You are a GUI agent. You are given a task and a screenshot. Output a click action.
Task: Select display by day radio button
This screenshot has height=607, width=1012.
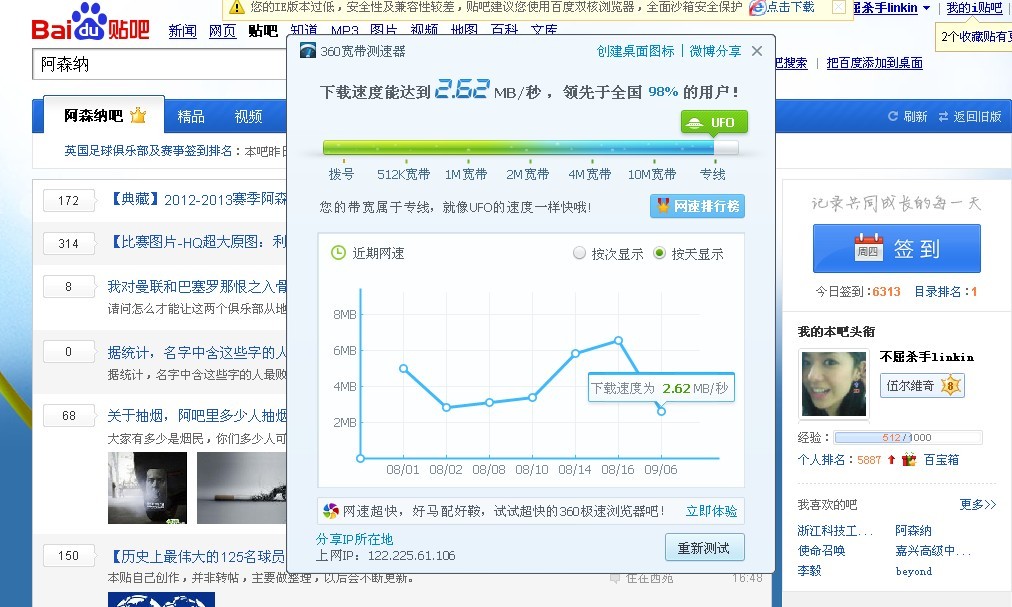659,253
